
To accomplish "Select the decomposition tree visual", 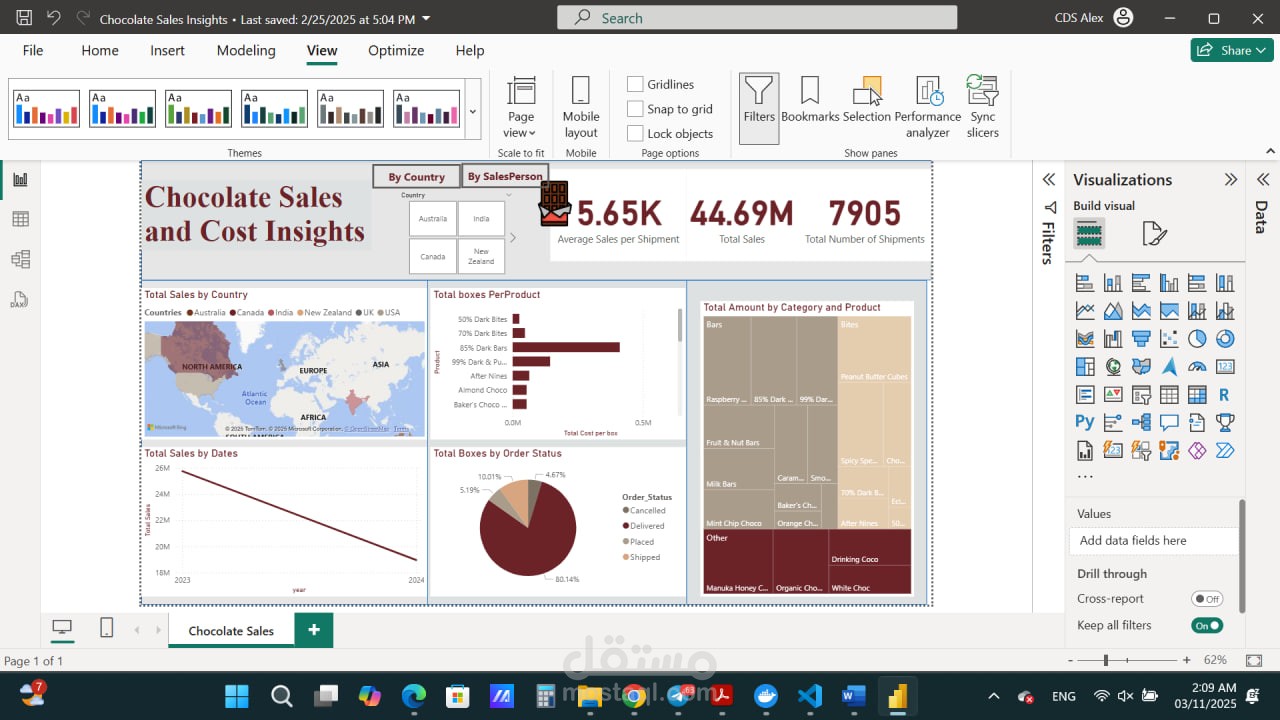I will (x=1141, y=422).
